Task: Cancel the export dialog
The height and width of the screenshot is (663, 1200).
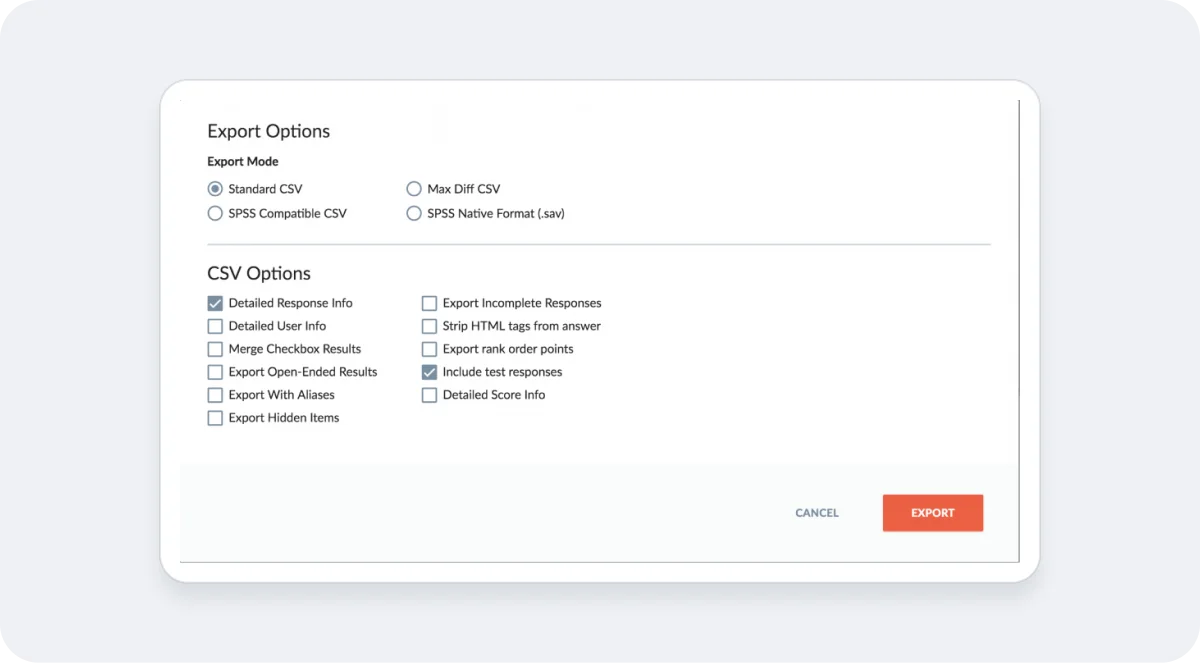Action: [817, 513]
